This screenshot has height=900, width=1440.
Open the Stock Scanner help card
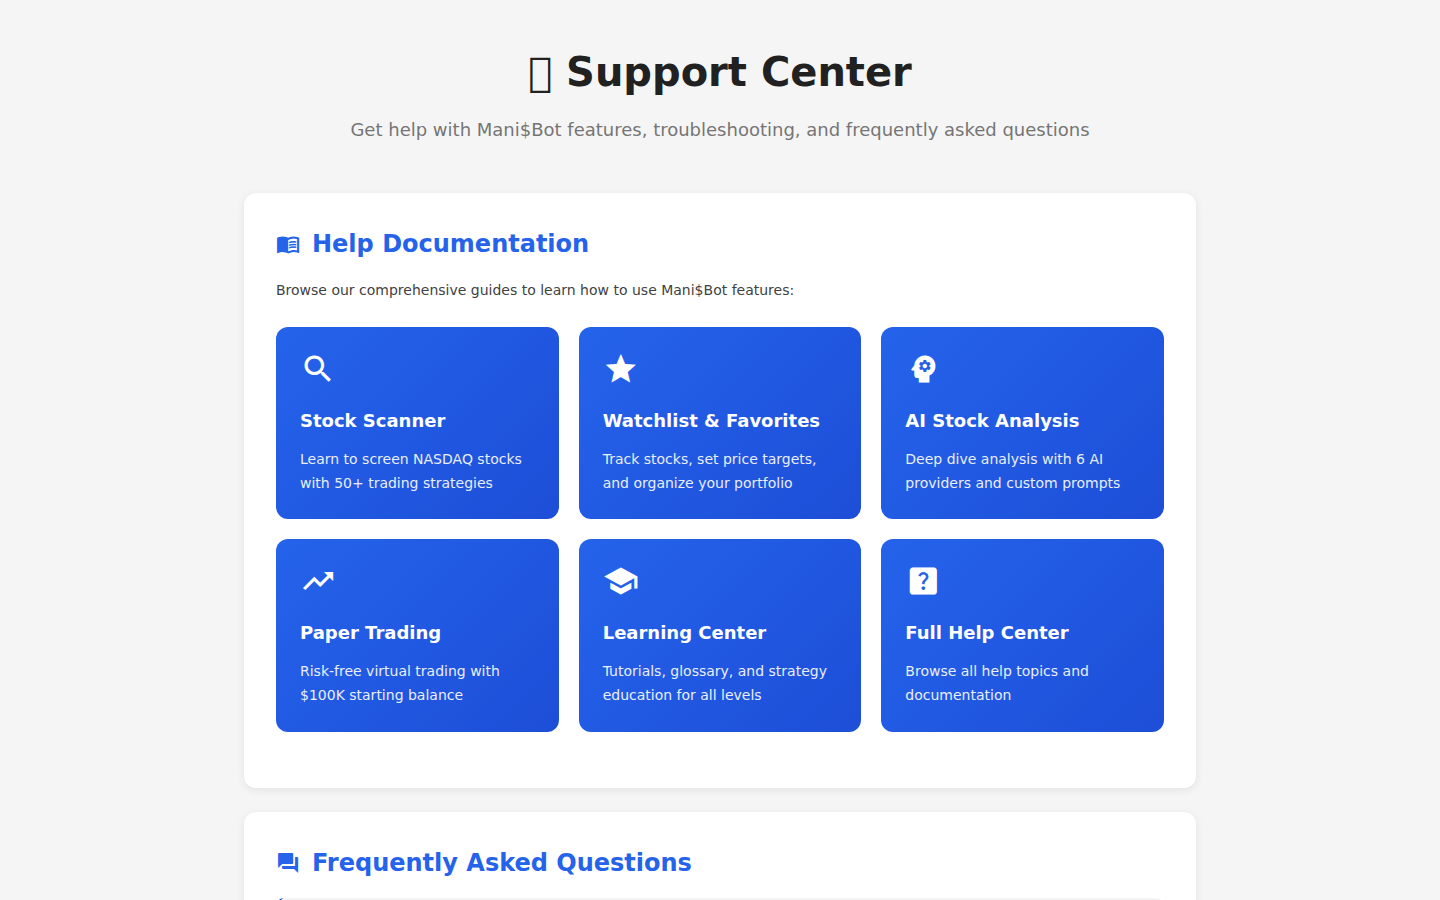pos(417,423)
